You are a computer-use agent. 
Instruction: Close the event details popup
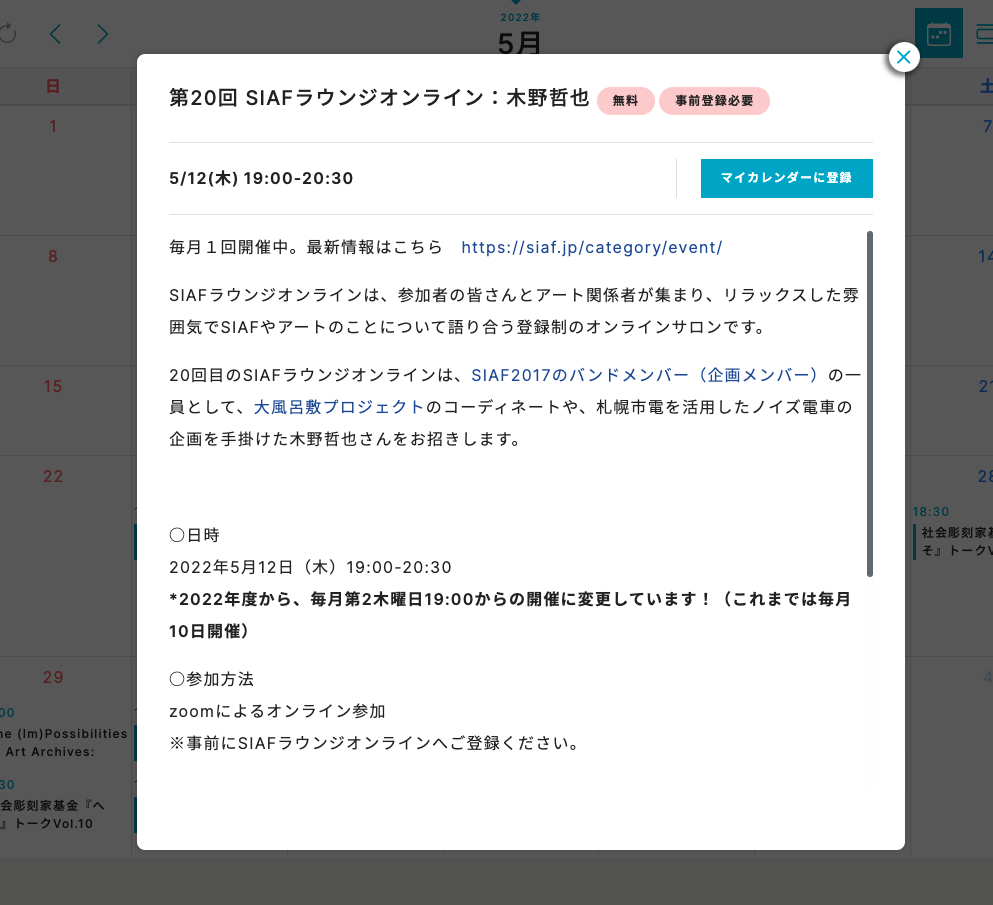click(903, 58)
